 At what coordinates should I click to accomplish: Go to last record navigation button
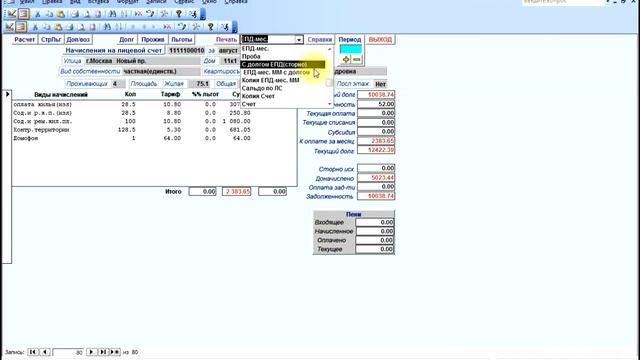pos(103,352)
